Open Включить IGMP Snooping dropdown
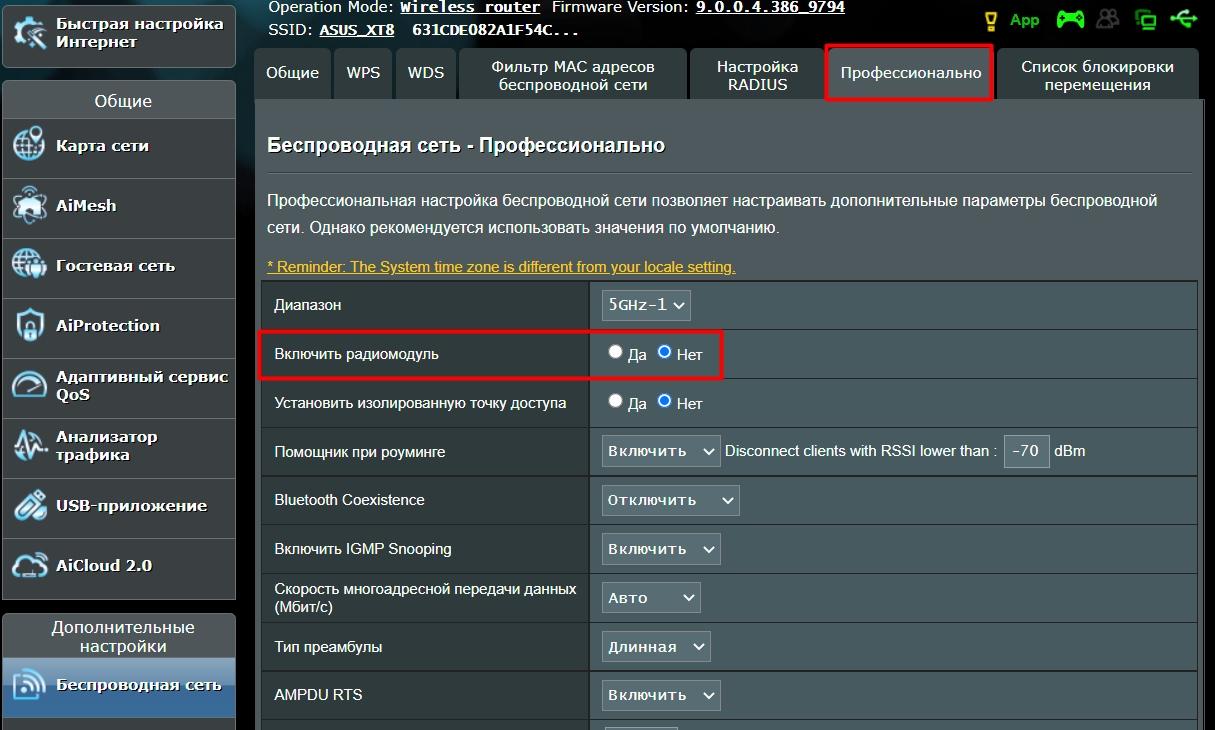 [x=661, y=549]
